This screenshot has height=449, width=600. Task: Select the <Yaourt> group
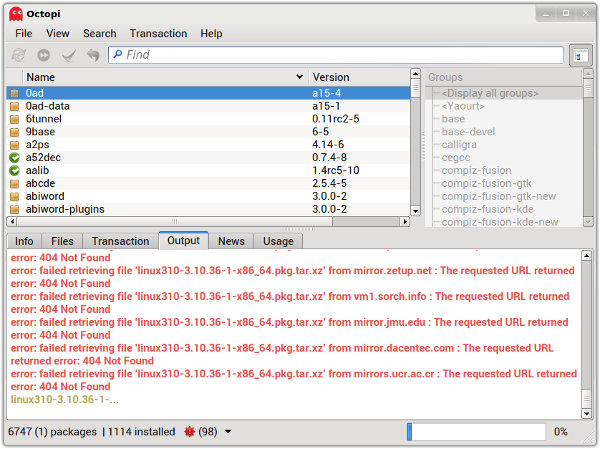pyautogui.click(x=463, y=106)
